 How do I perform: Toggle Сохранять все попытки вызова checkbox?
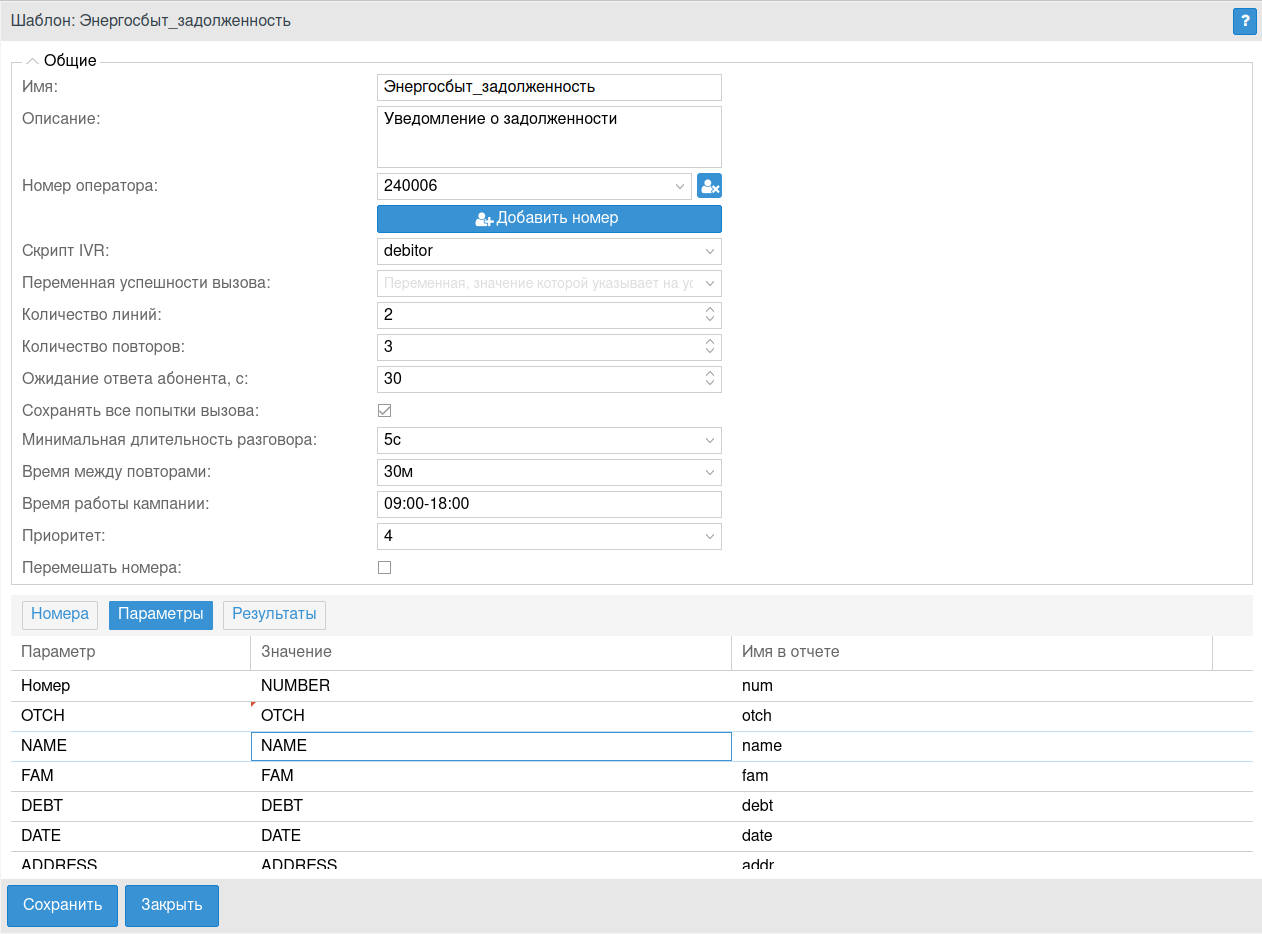tap(384, 410)
